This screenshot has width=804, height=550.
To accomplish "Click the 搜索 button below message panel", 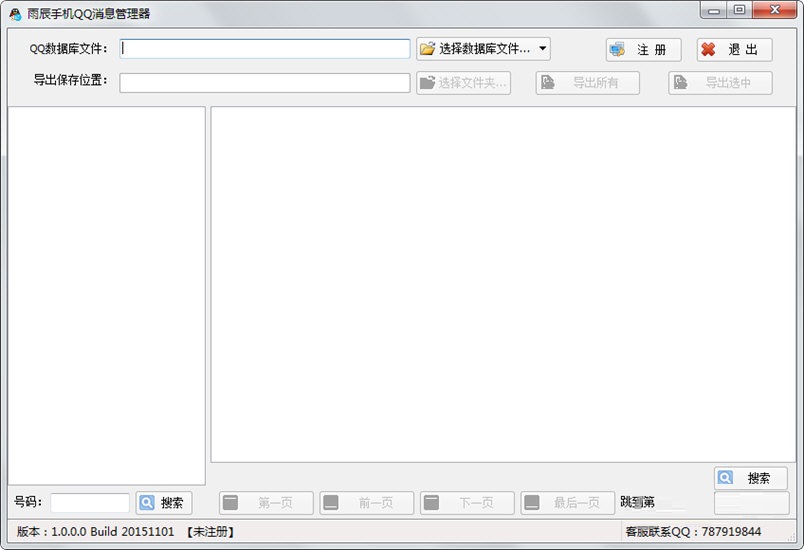I will click(751, 478).
